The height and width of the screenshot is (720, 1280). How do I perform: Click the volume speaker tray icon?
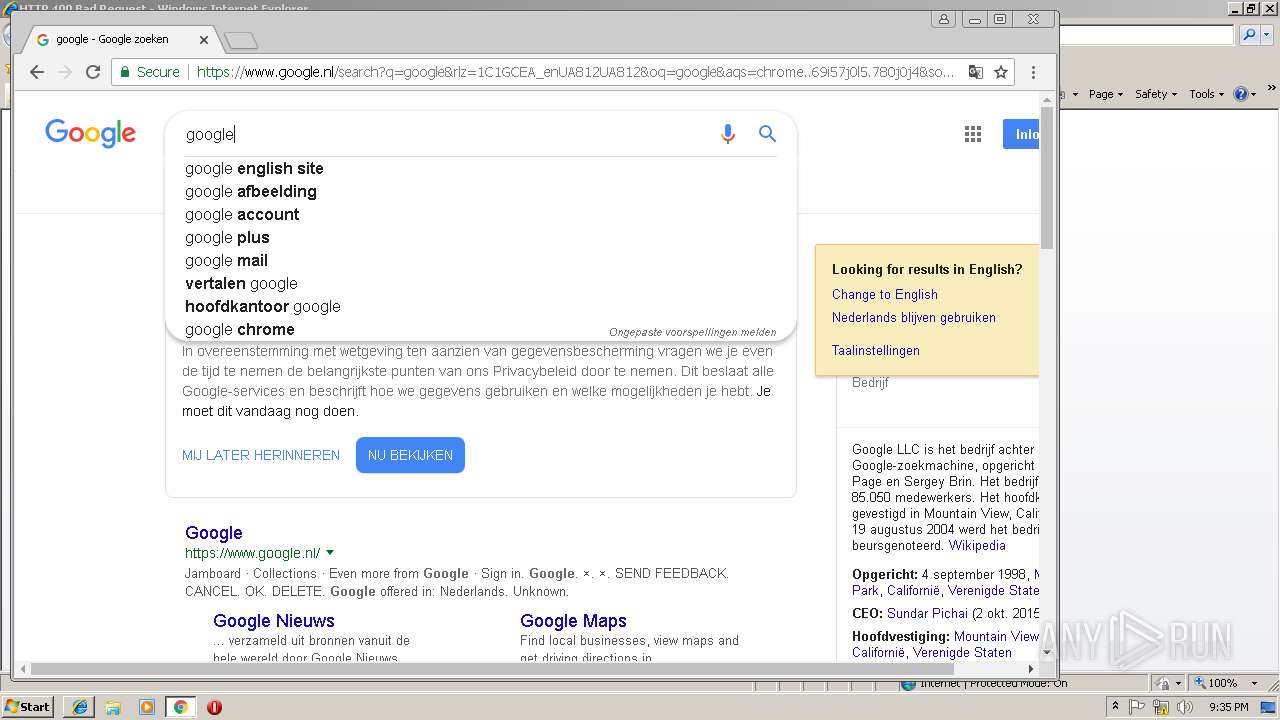[x=1186, y=707]
